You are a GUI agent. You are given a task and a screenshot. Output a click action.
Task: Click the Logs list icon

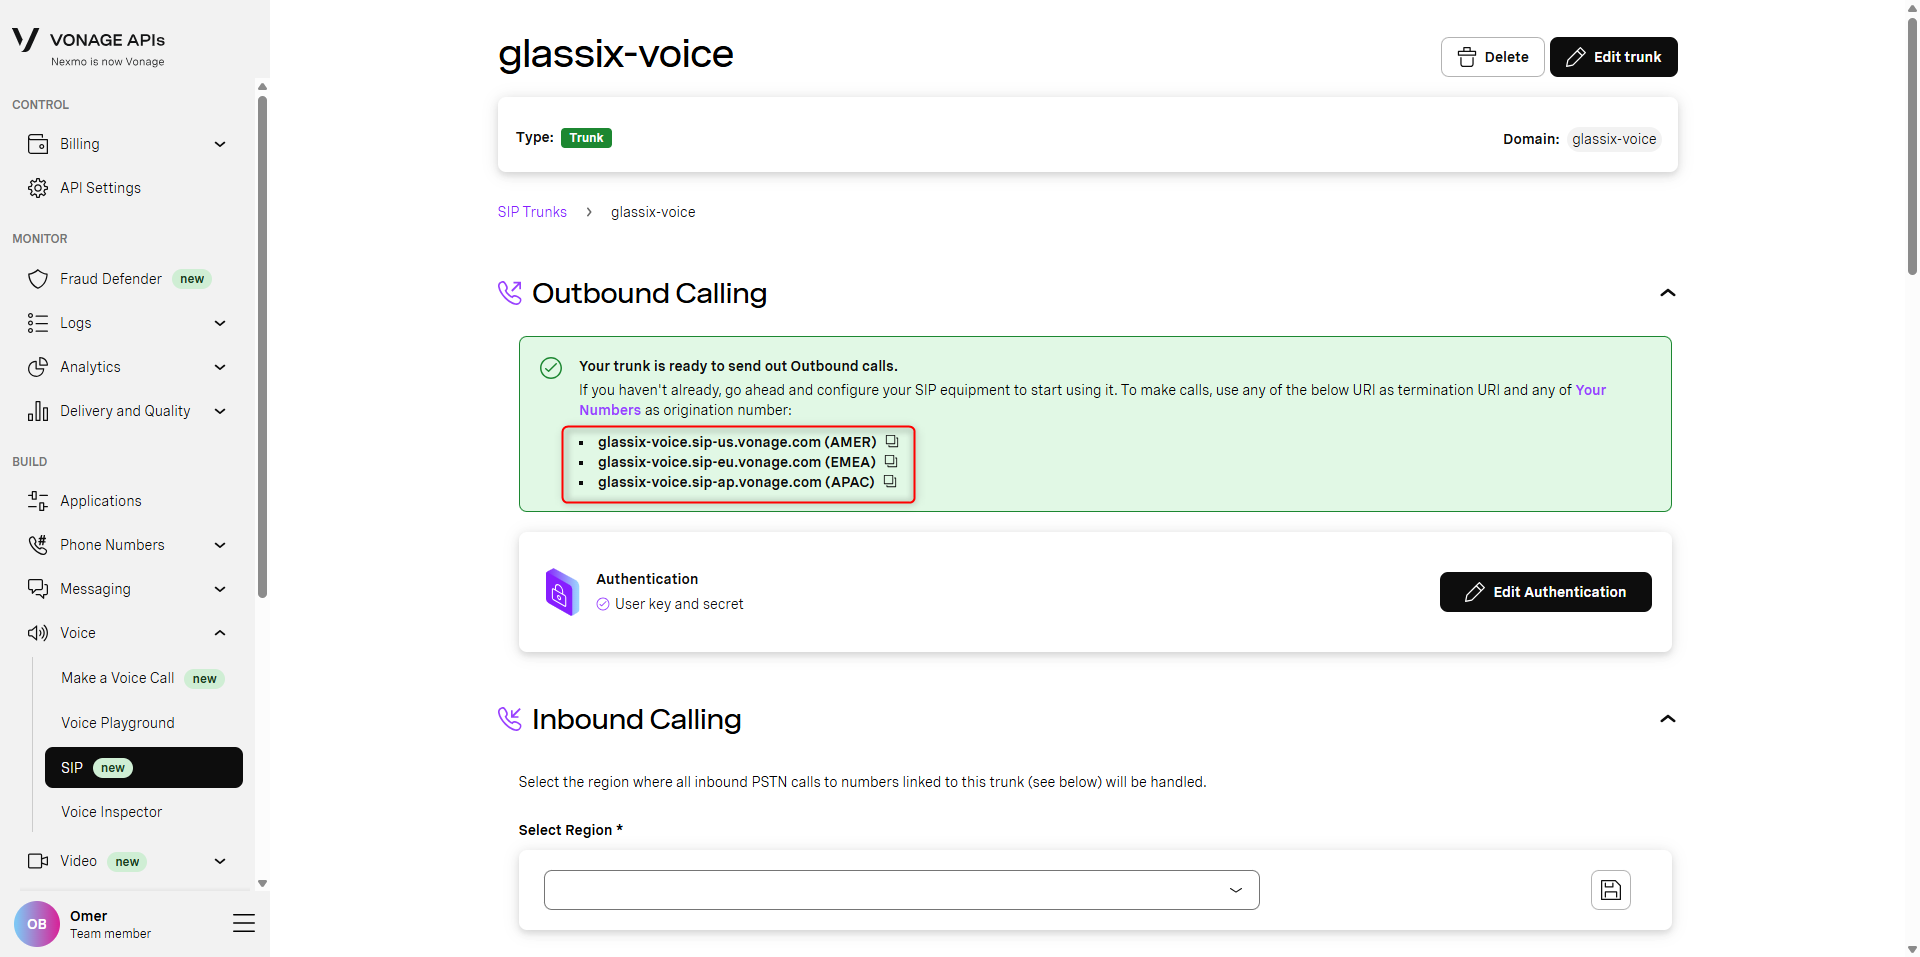[x=38, y=323]
